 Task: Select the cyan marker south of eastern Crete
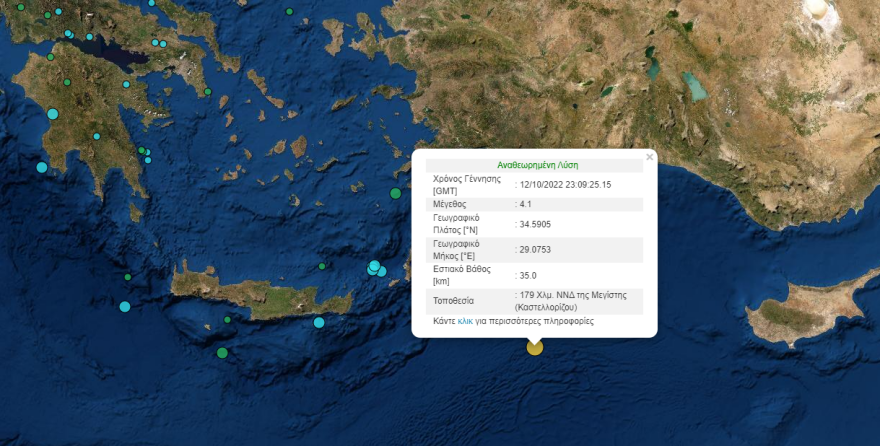[319, 323]
